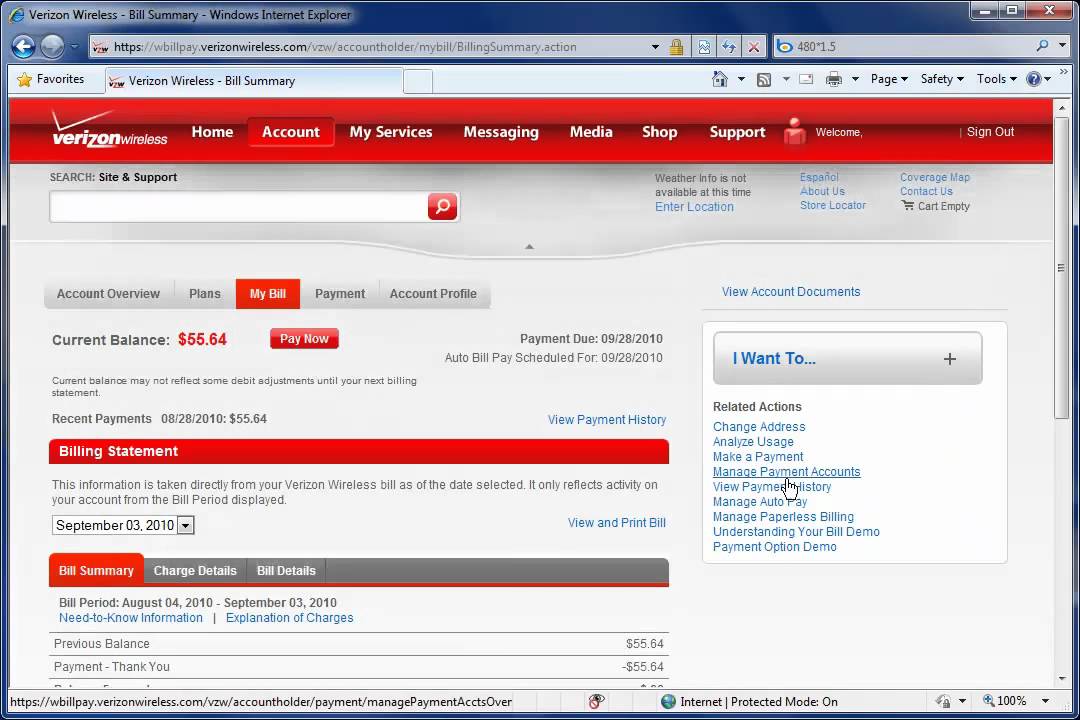Open Messaging navigation item
1080x720 pixels.
(x=501, y=132)
